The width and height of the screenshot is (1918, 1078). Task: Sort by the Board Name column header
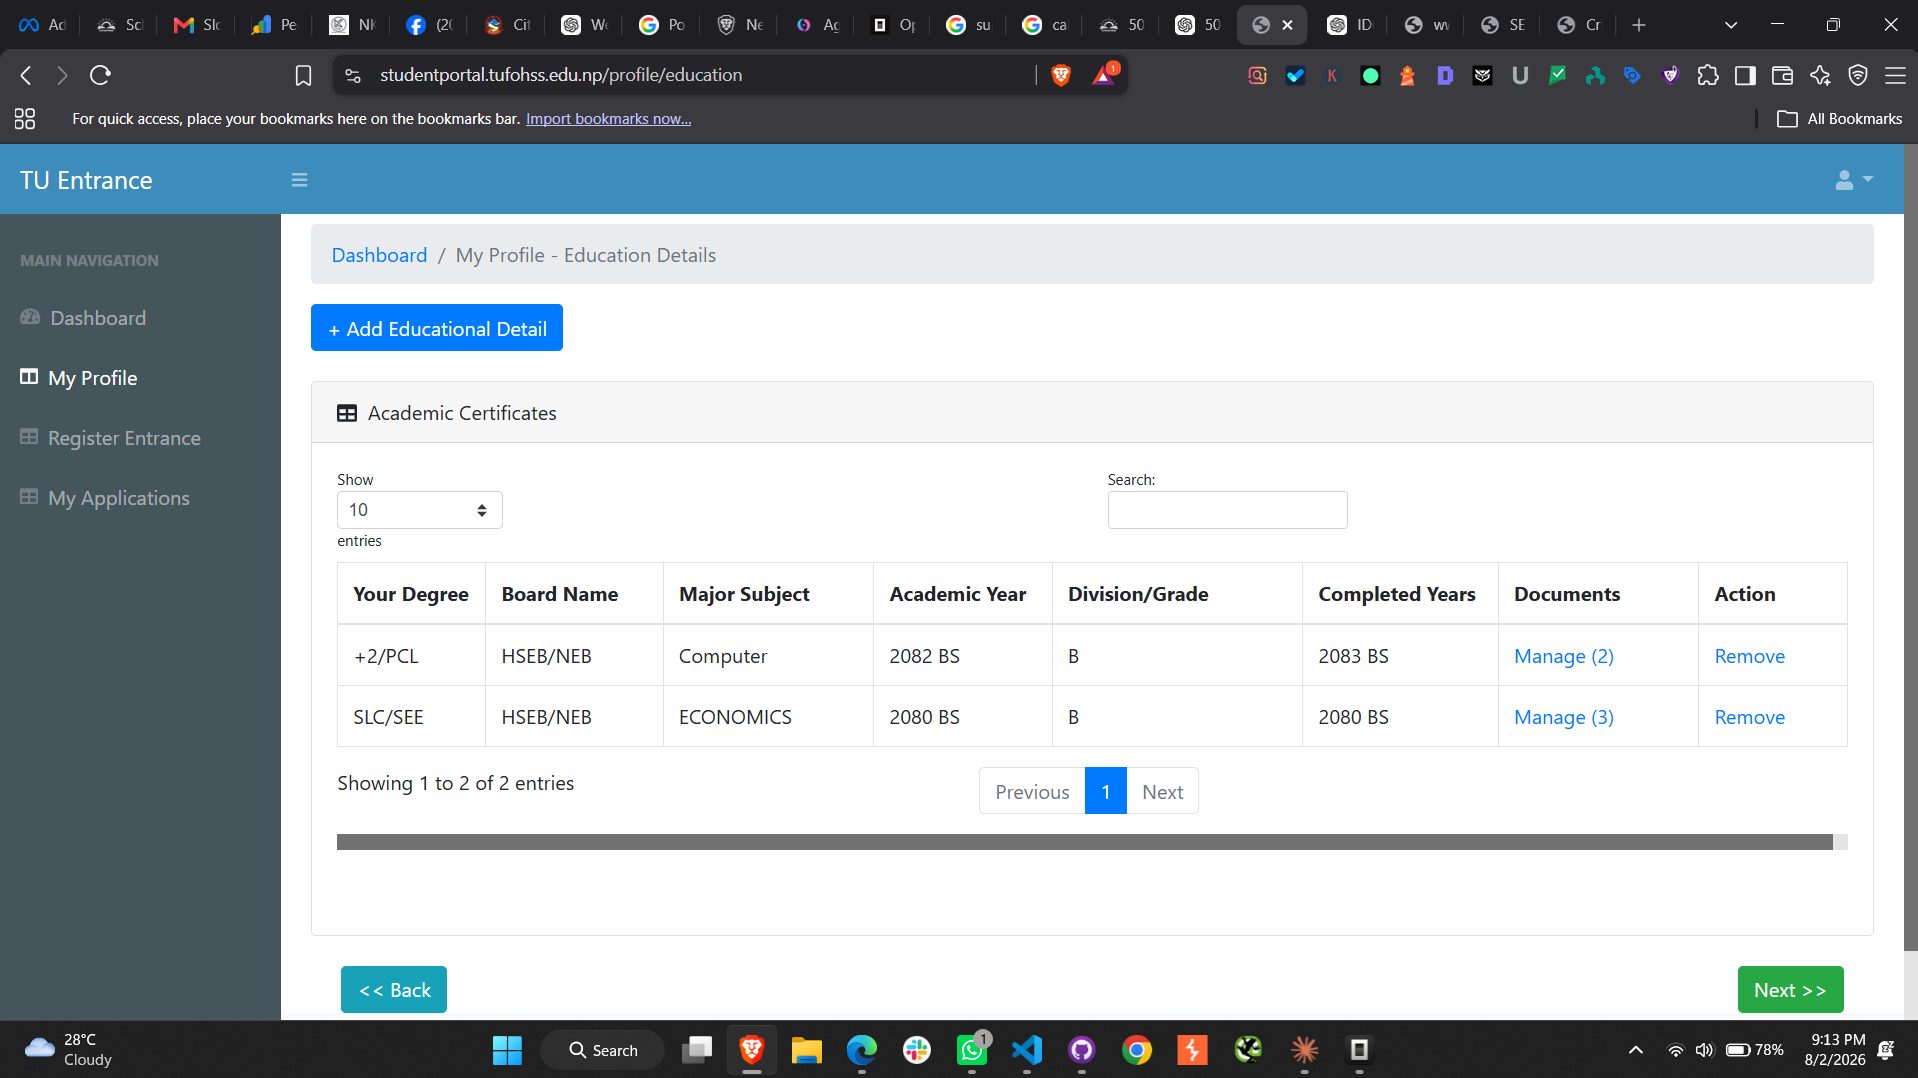click(x=574, y=594)
